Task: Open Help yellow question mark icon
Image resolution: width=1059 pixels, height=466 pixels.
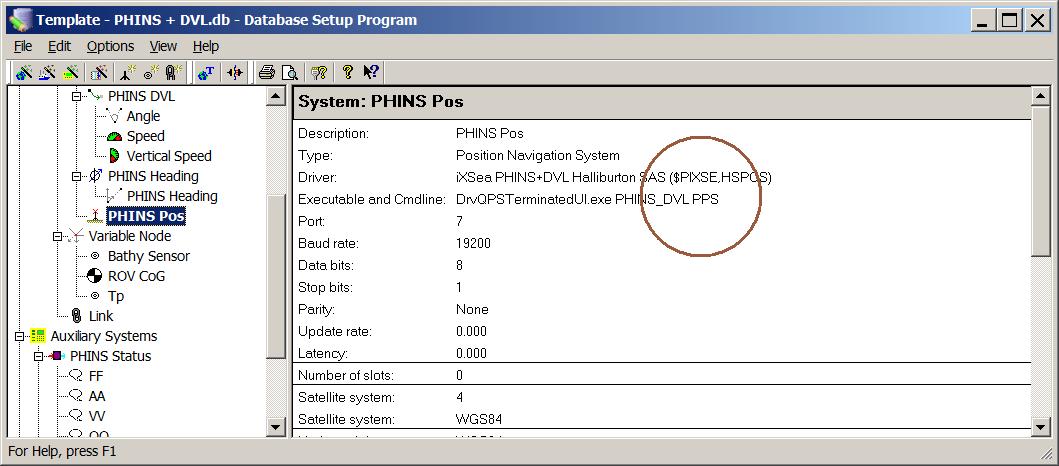Action: pos(348,72)
